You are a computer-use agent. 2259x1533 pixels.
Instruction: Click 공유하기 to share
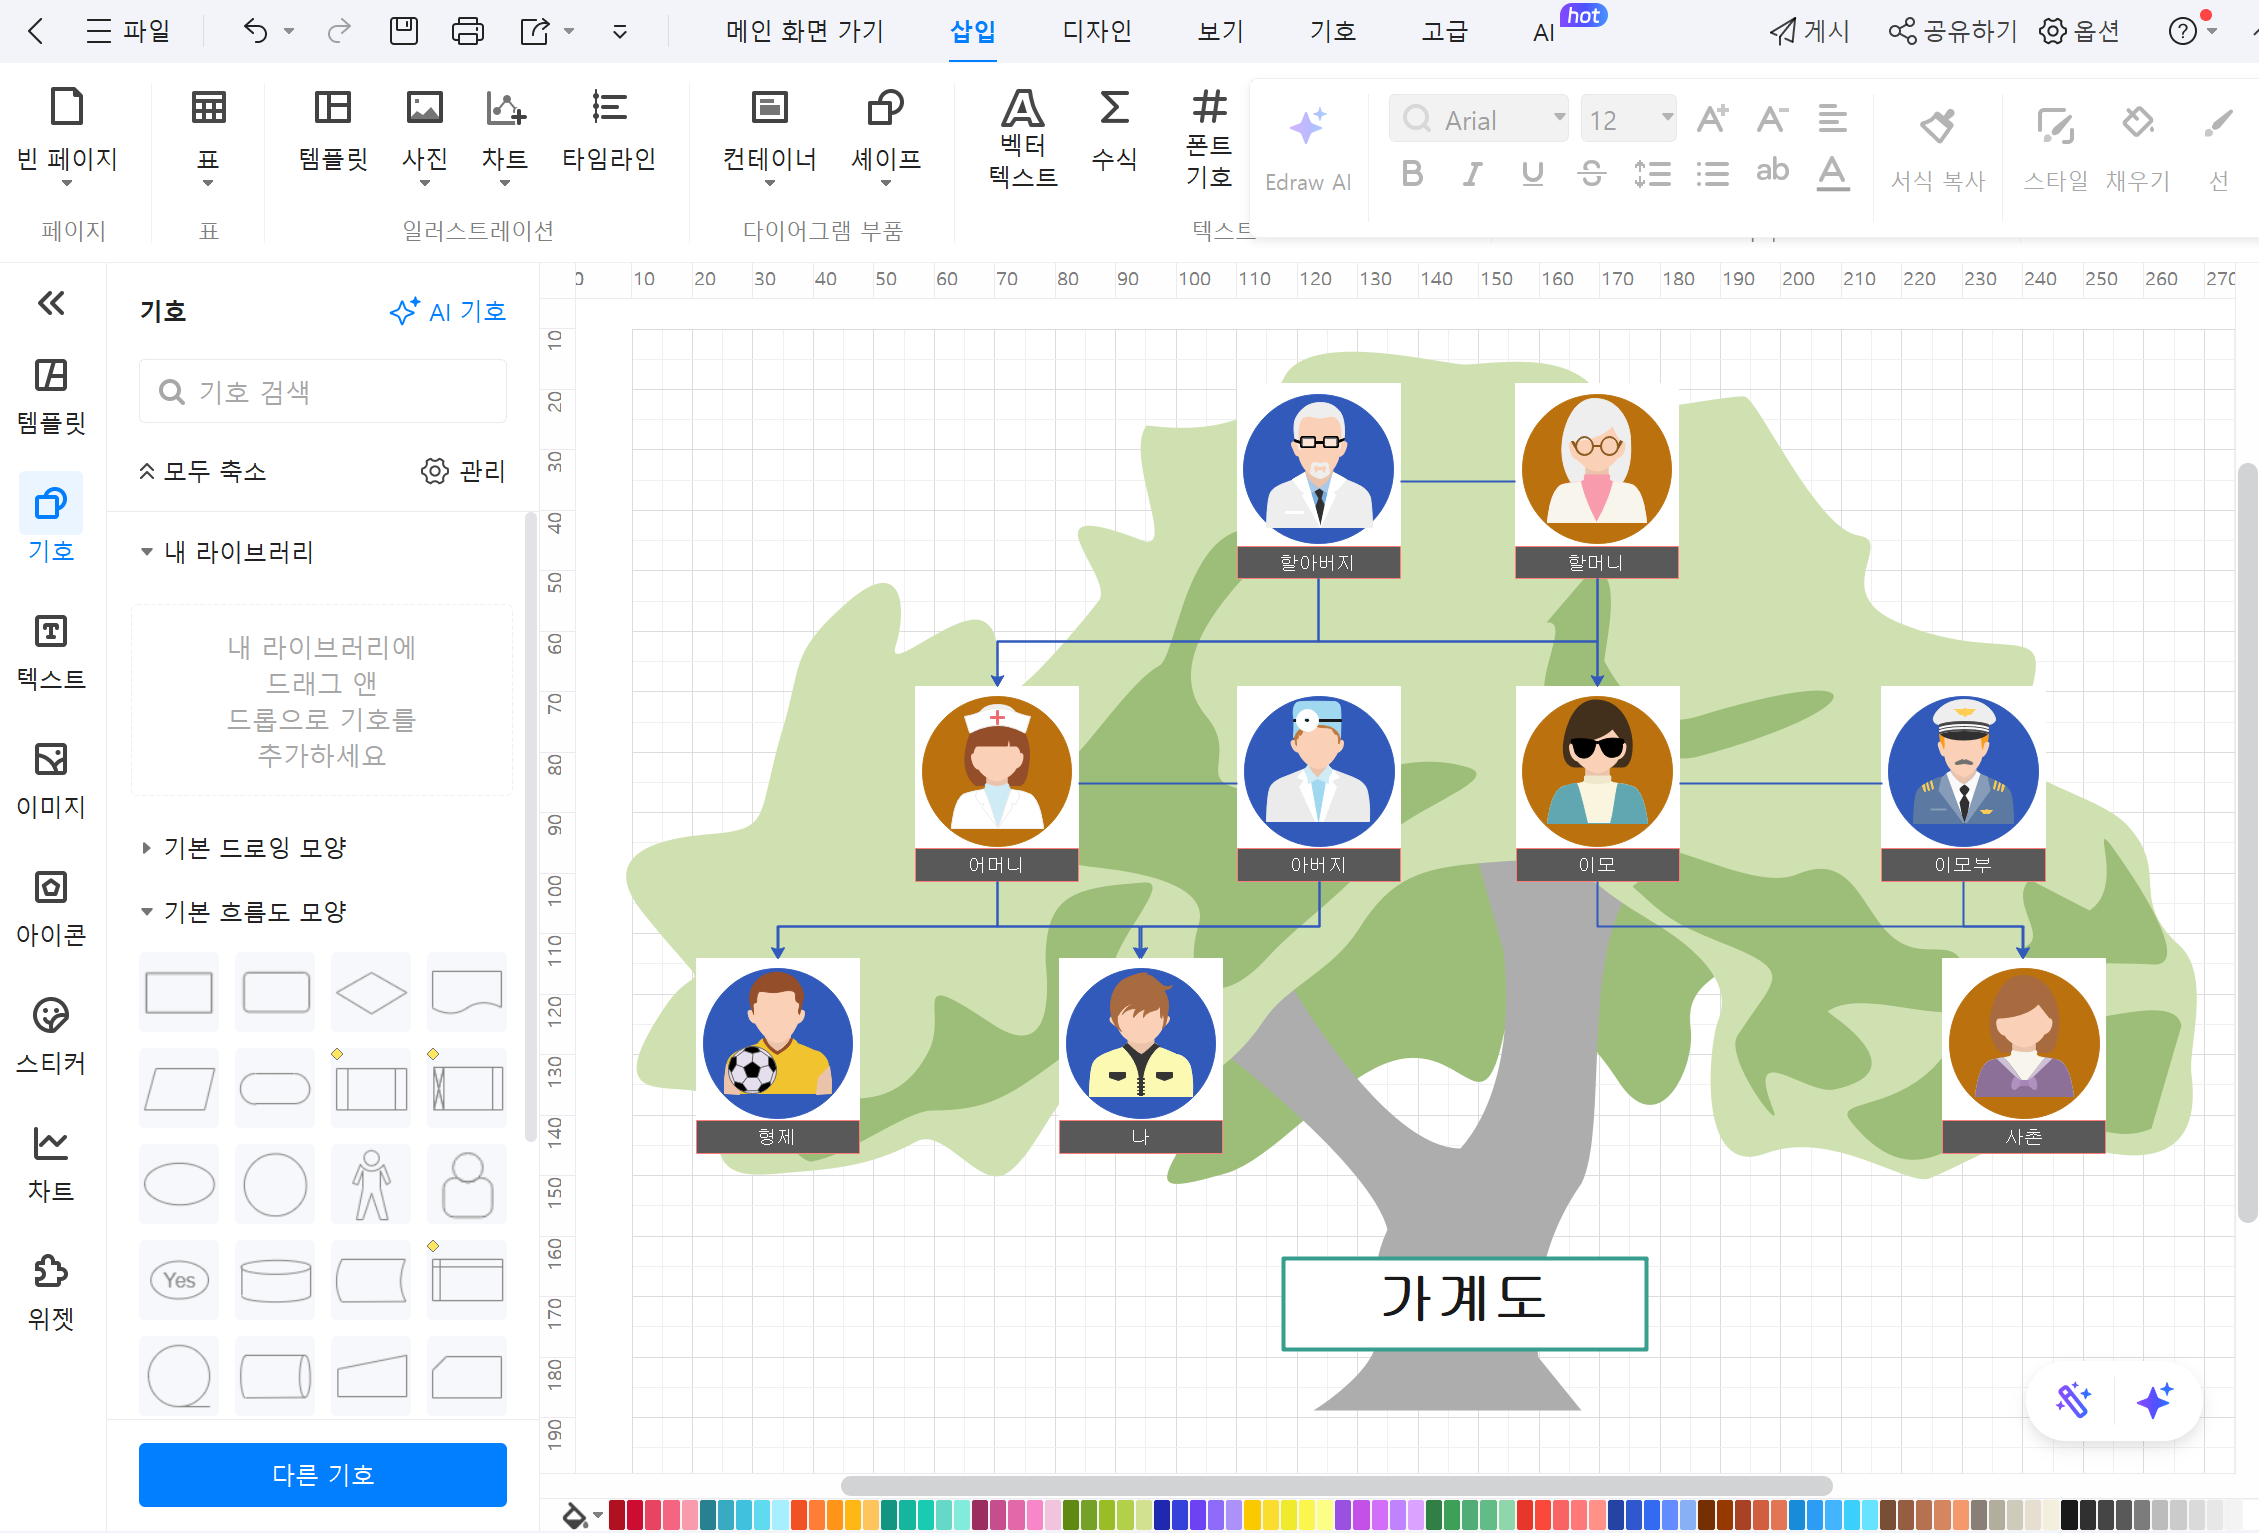click(x=1953, y=31)
